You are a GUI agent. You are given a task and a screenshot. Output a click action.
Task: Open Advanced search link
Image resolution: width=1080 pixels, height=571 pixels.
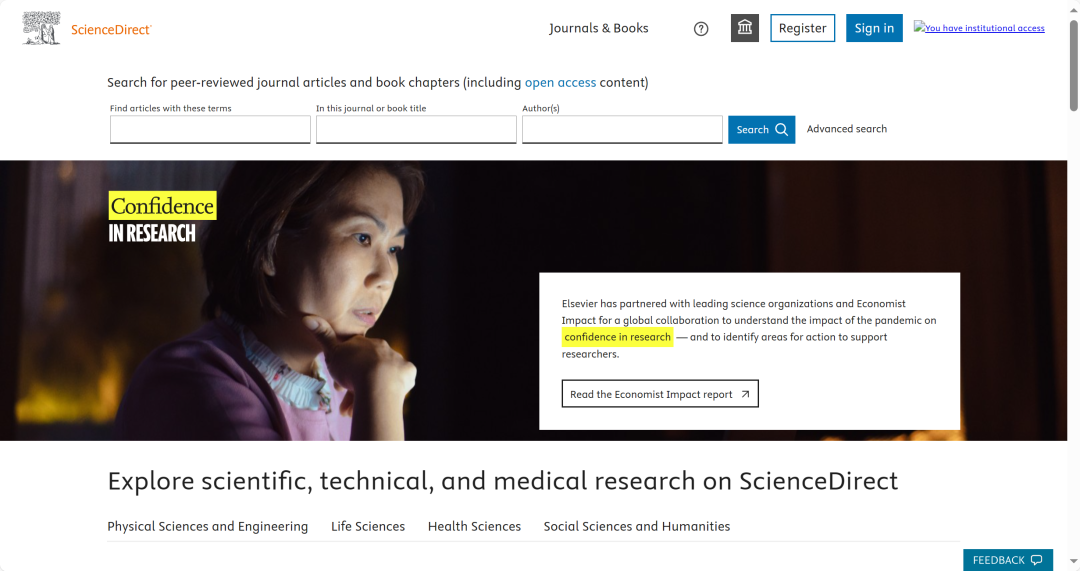[846, 129]
